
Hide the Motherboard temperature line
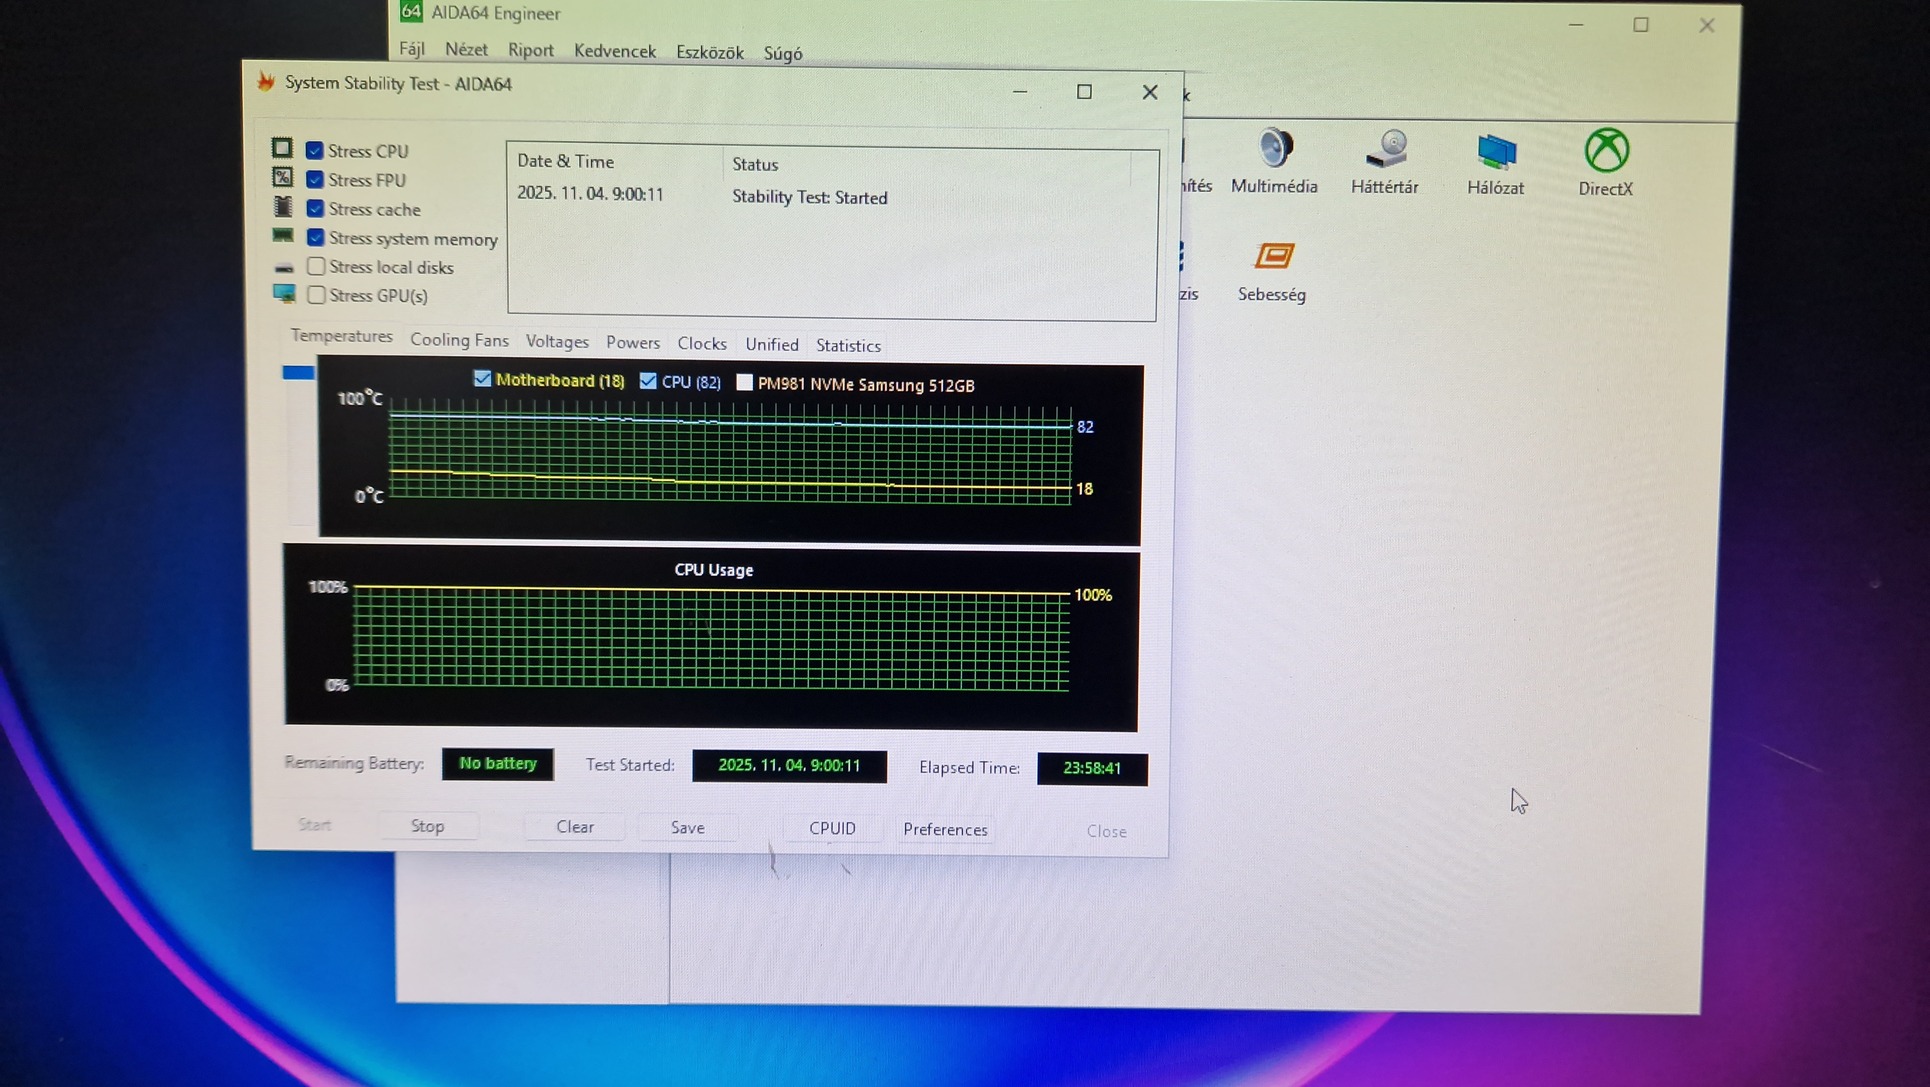pos(483,379)
